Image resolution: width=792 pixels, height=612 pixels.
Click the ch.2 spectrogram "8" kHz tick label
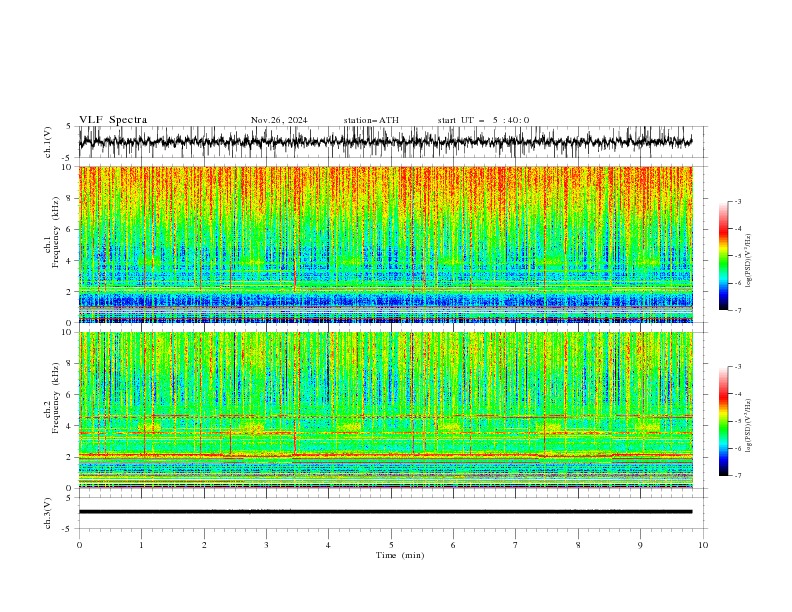(69, 364)
